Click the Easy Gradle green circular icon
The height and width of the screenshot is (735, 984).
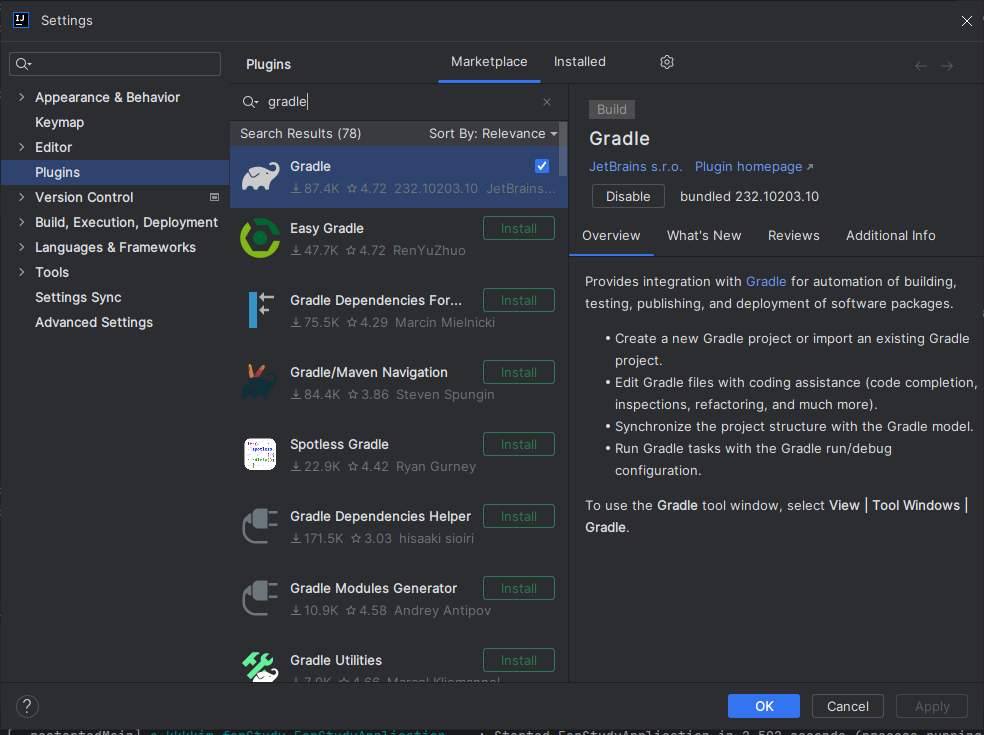pyautogui.click(x=260, y=238)
